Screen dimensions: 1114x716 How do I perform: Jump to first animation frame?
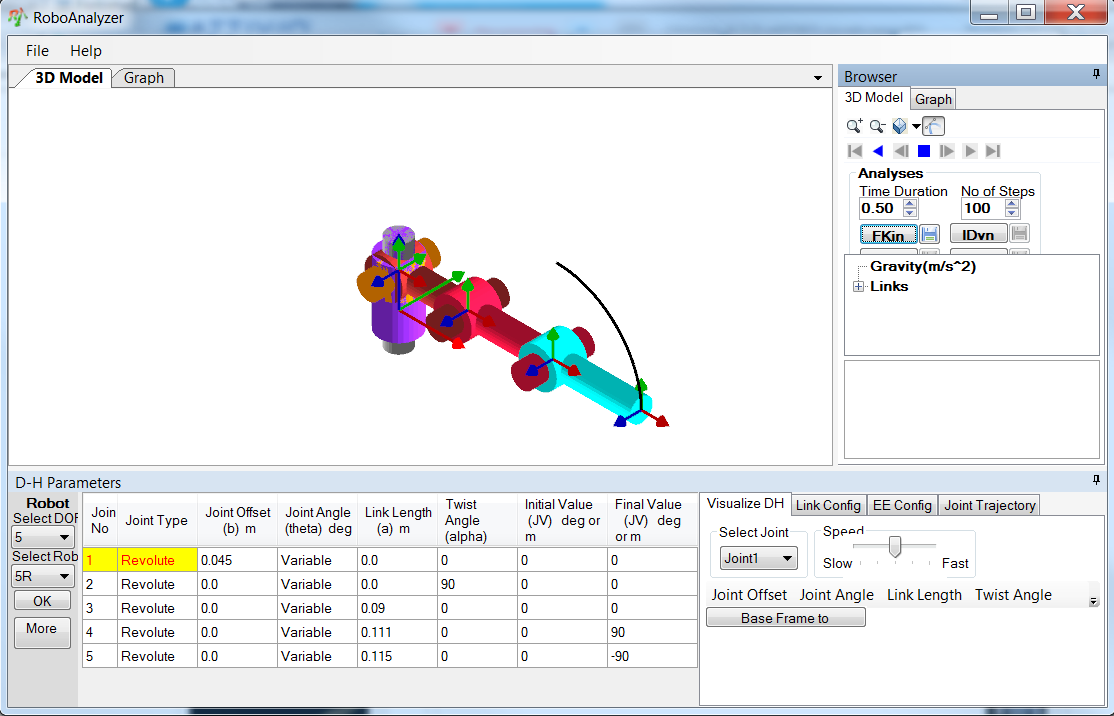pos(855,151)
